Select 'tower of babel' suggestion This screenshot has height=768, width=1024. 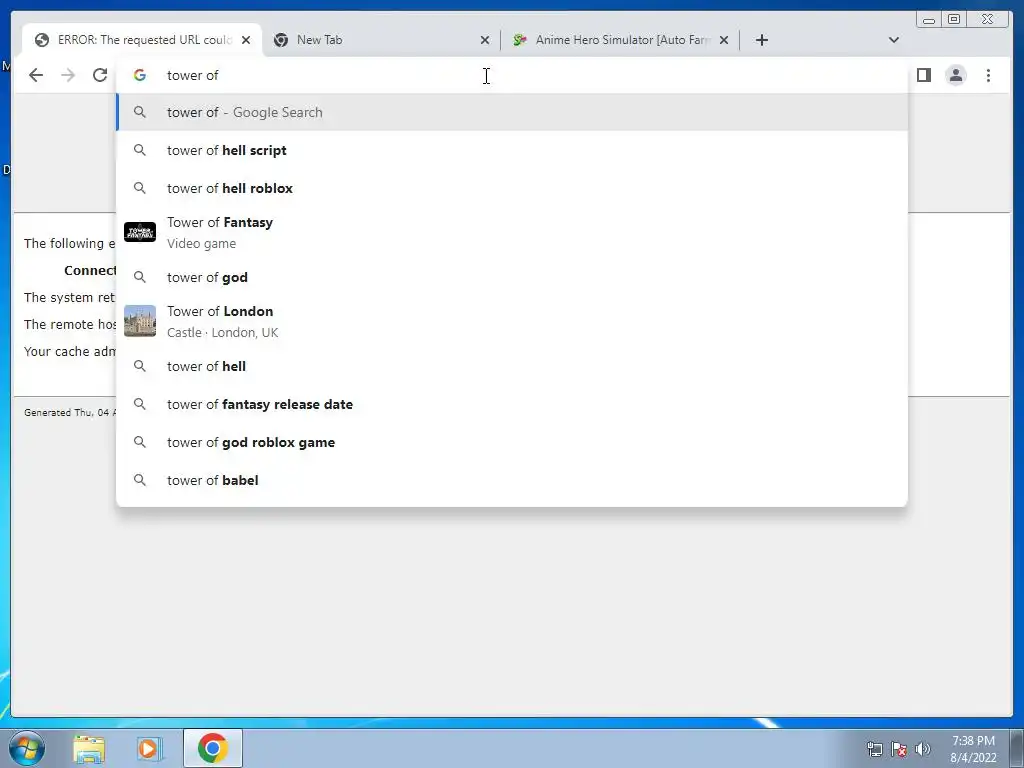pyautogui.click(x=512, y=480)
